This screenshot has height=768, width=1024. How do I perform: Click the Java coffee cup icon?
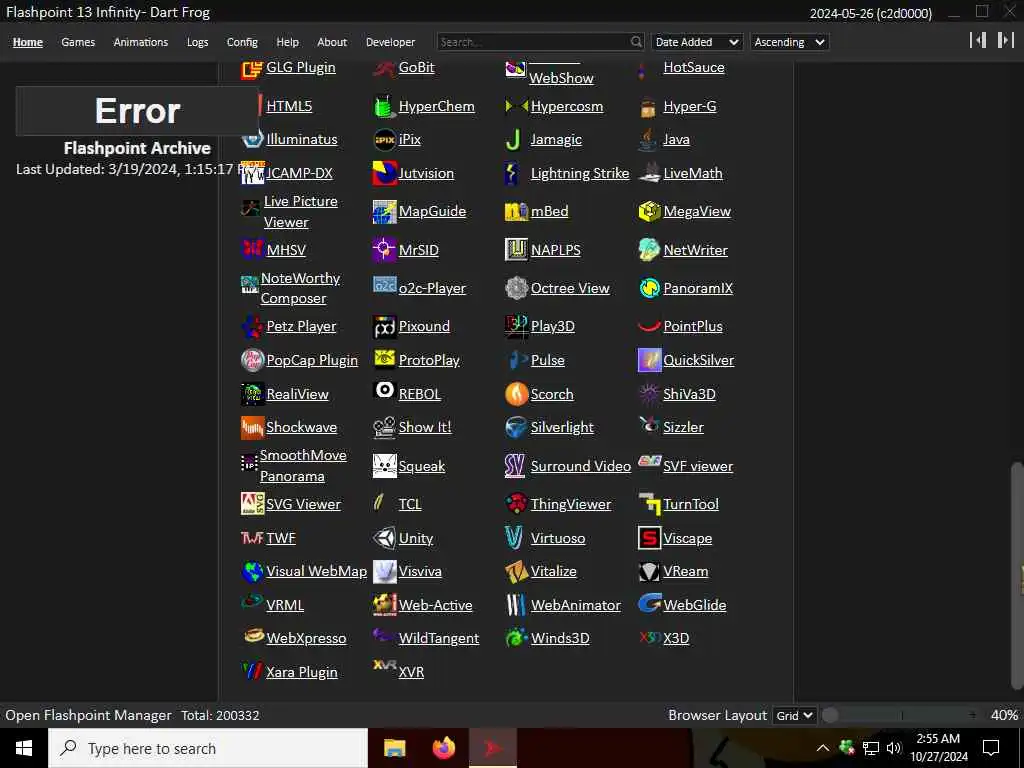[648, 140]
